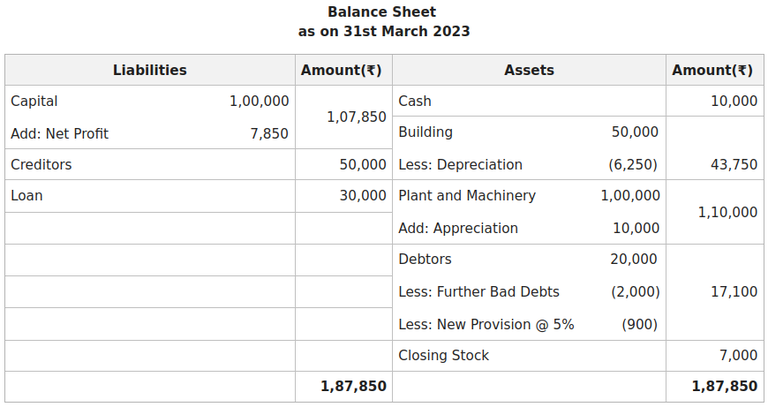Screen dimensions: 768x407
Task: Select Plant and Machinery value 1,00,000
Action: 630,195
